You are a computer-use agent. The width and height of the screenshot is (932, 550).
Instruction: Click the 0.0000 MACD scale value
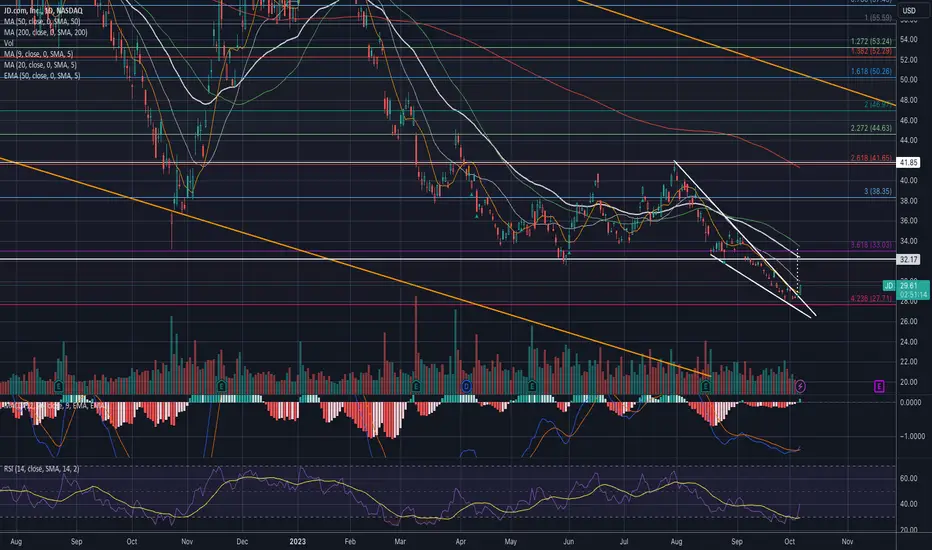tap(910, 403)
